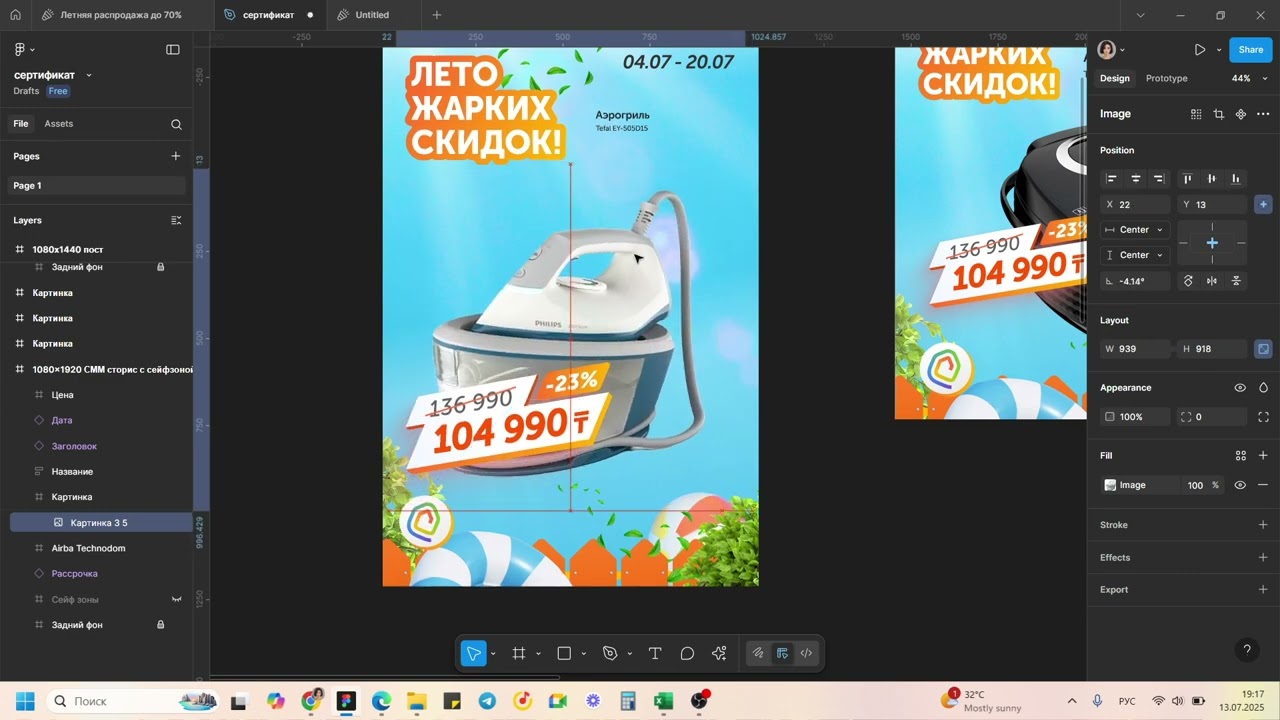The height and width of the screenshot is (720, 1280).
Task: Unlock the top Задний фон layer
Action: pos(160,267)
